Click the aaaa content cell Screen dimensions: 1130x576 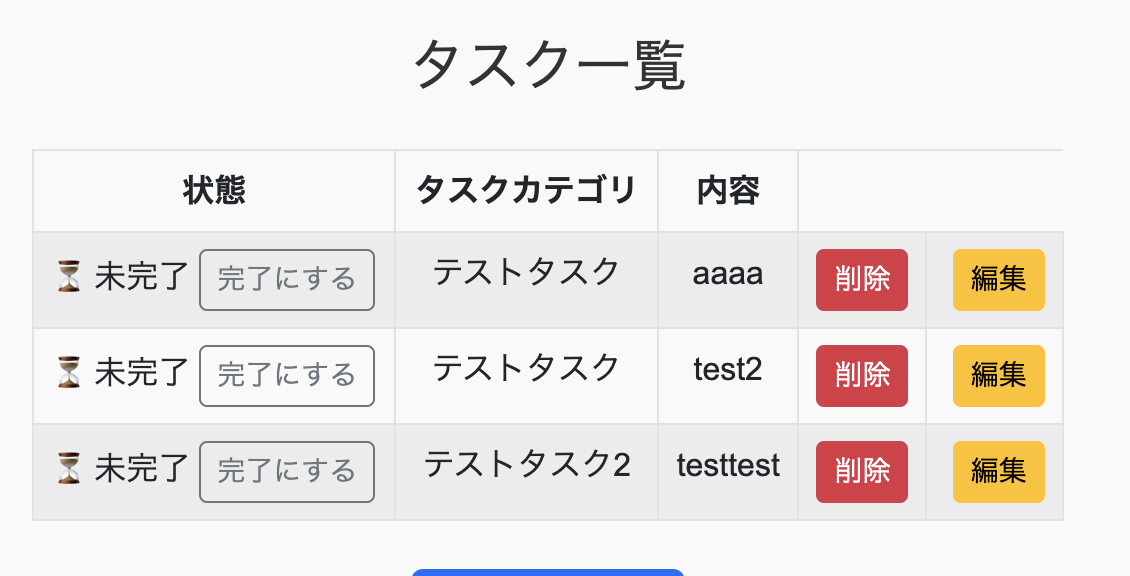tap(728, 280)
